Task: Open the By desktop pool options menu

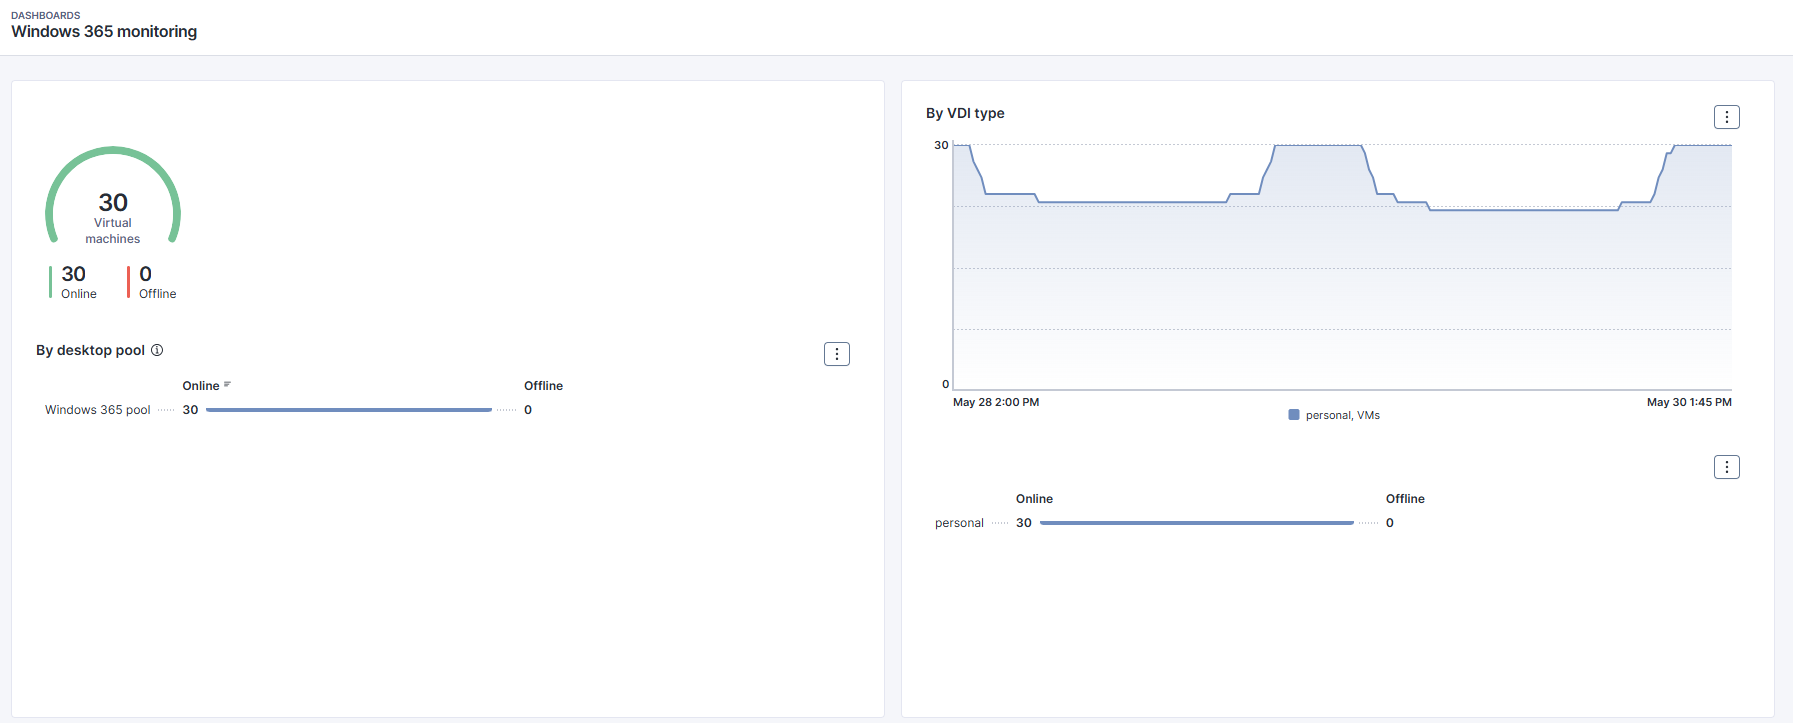Action: tap(837, 354)
